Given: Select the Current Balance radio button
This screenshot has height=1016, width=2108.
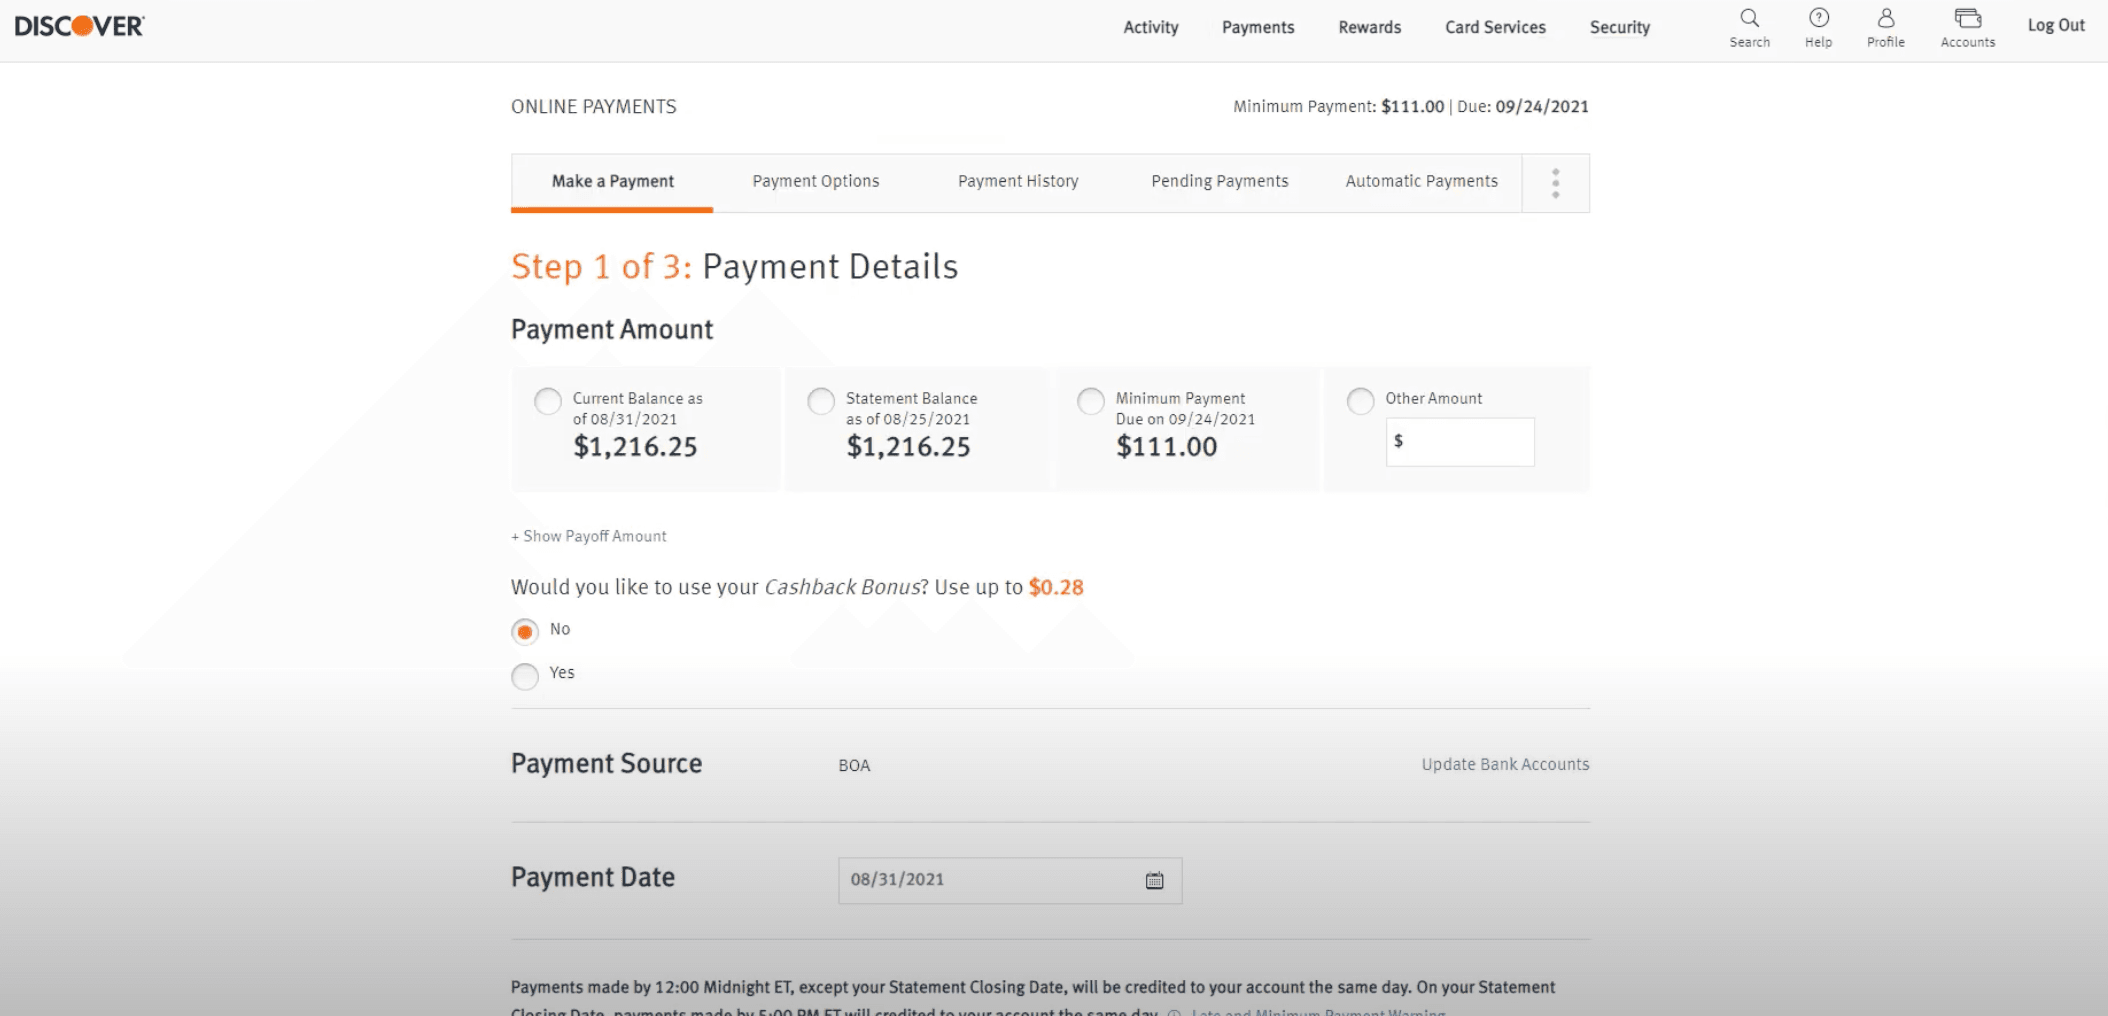Looking at the screenshot, I should 548,401.
